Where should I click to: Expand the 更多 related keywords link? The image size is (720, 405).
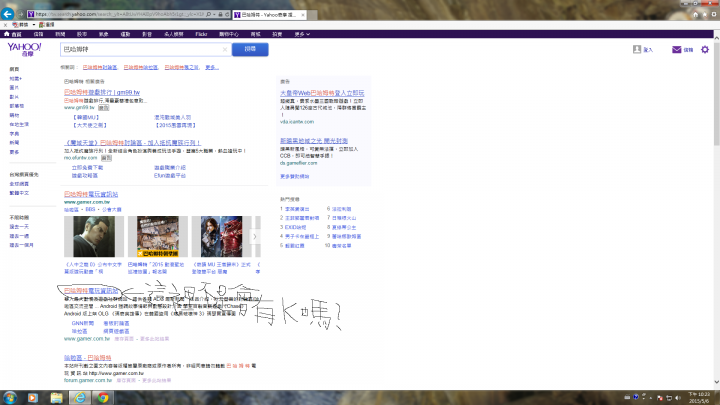click(212, 68)
